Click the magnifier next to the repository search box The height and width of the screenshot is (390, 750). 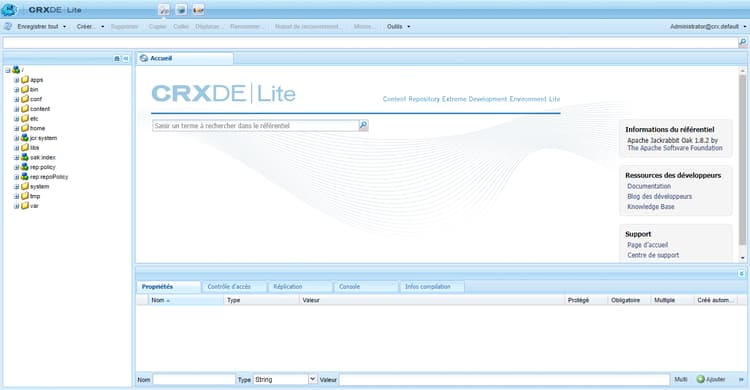pos(364,125)
